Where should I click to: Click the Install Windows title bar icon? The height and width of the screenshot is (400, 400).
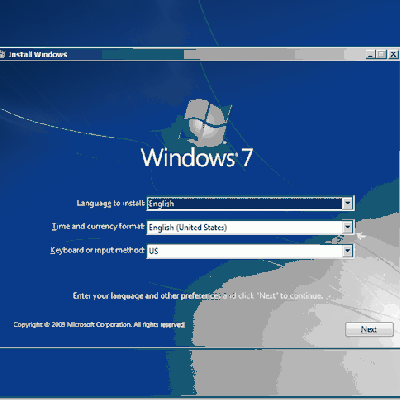2,54
